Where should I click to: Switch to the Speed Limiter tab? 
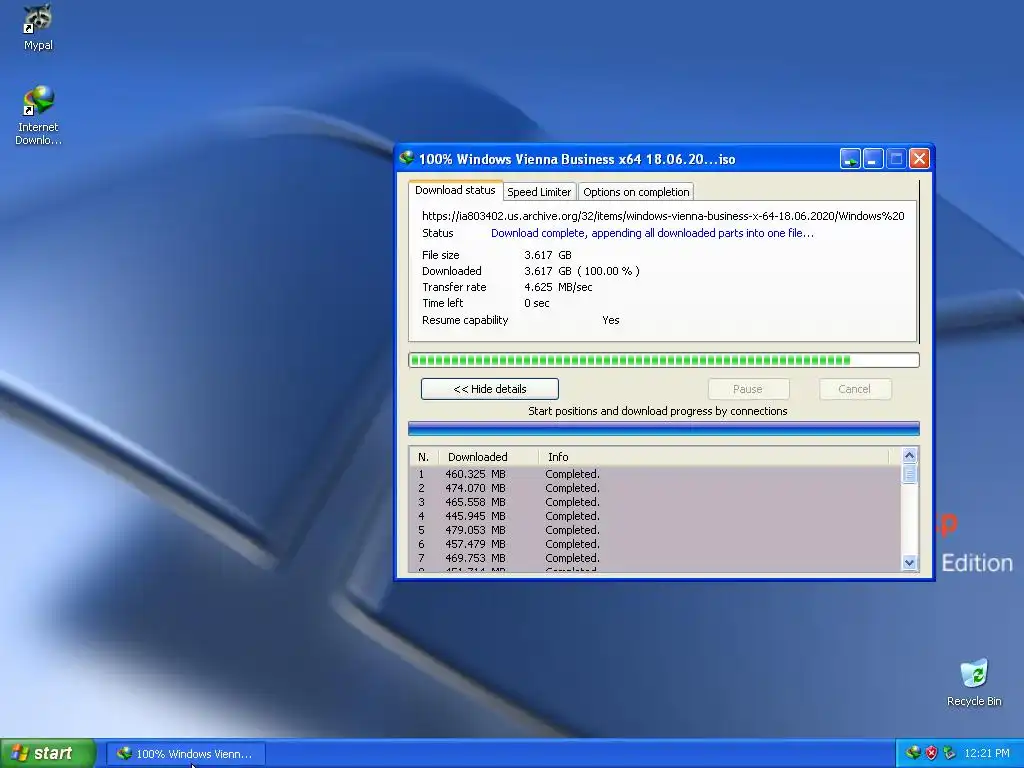539,192
